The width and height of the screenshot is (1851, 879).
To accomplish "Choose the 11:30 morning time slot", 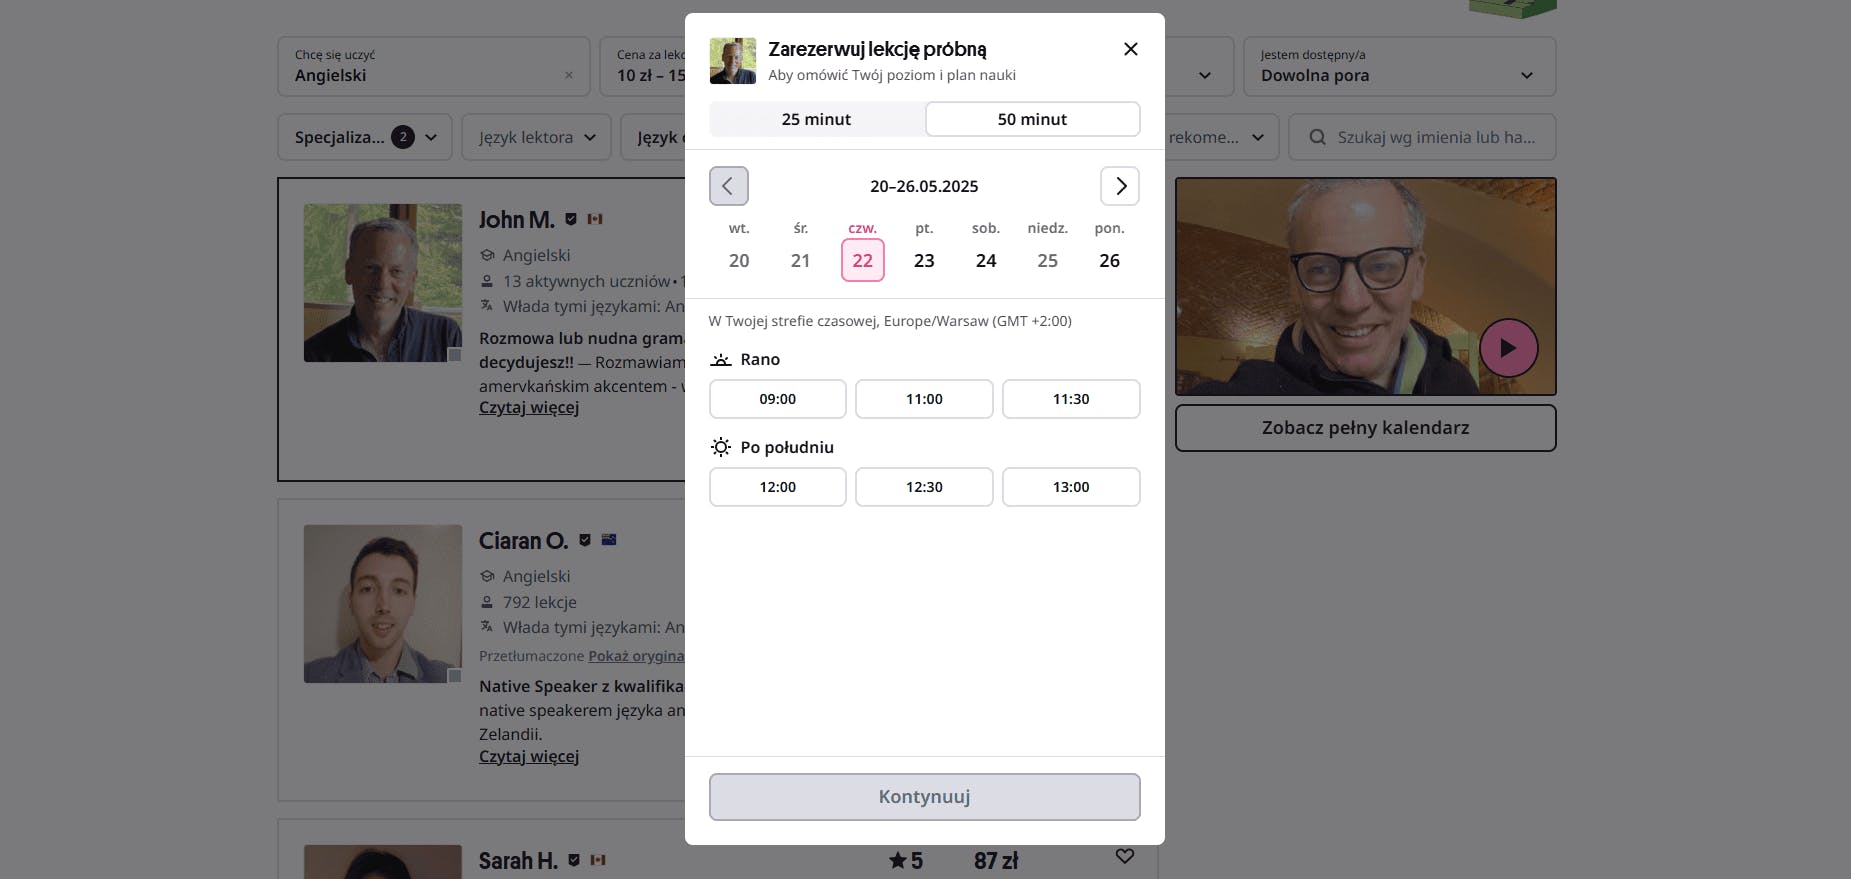I will (1071, 399).
